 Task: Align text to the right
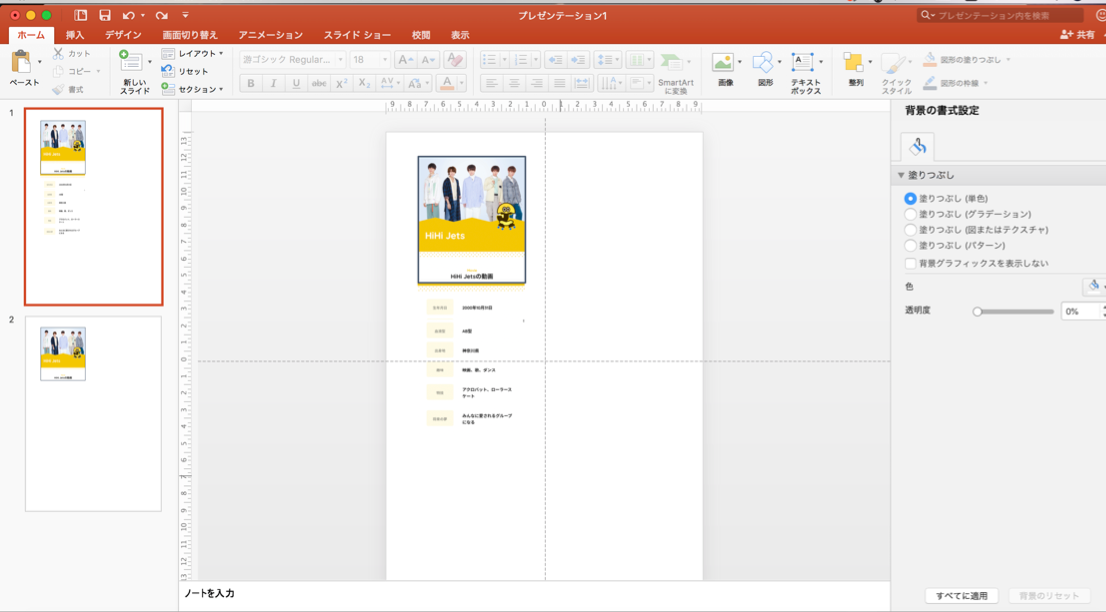coord(537,83)
